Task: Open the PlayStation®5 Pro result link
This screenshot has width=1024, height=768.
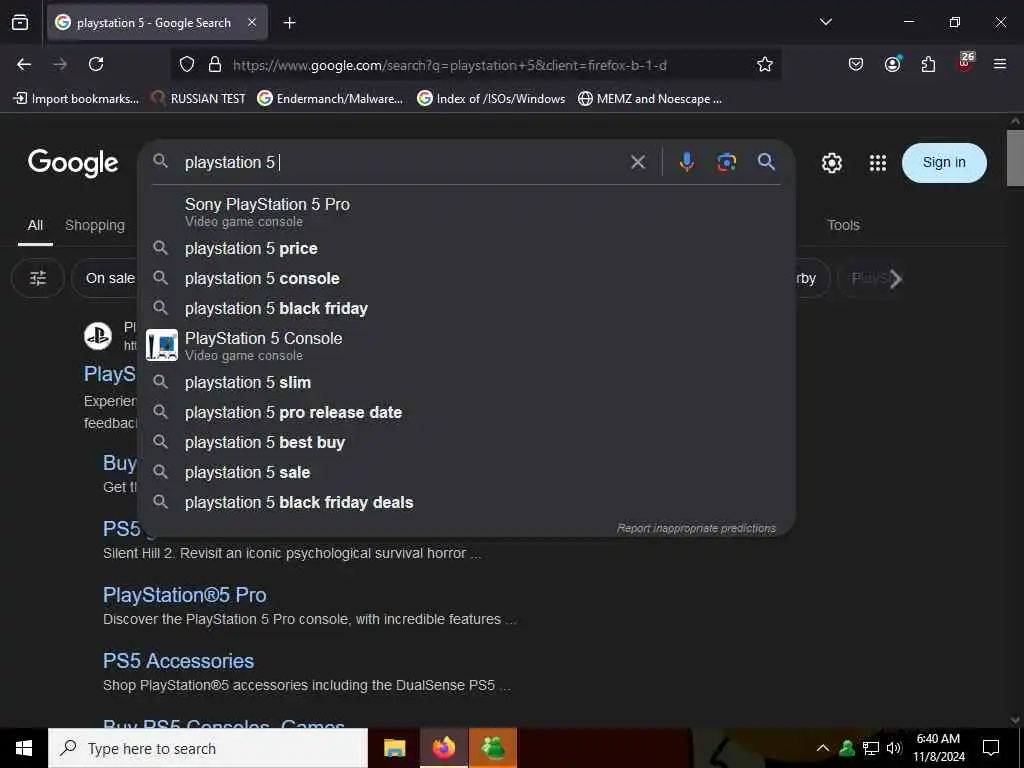Action: (x=185, y=595)
